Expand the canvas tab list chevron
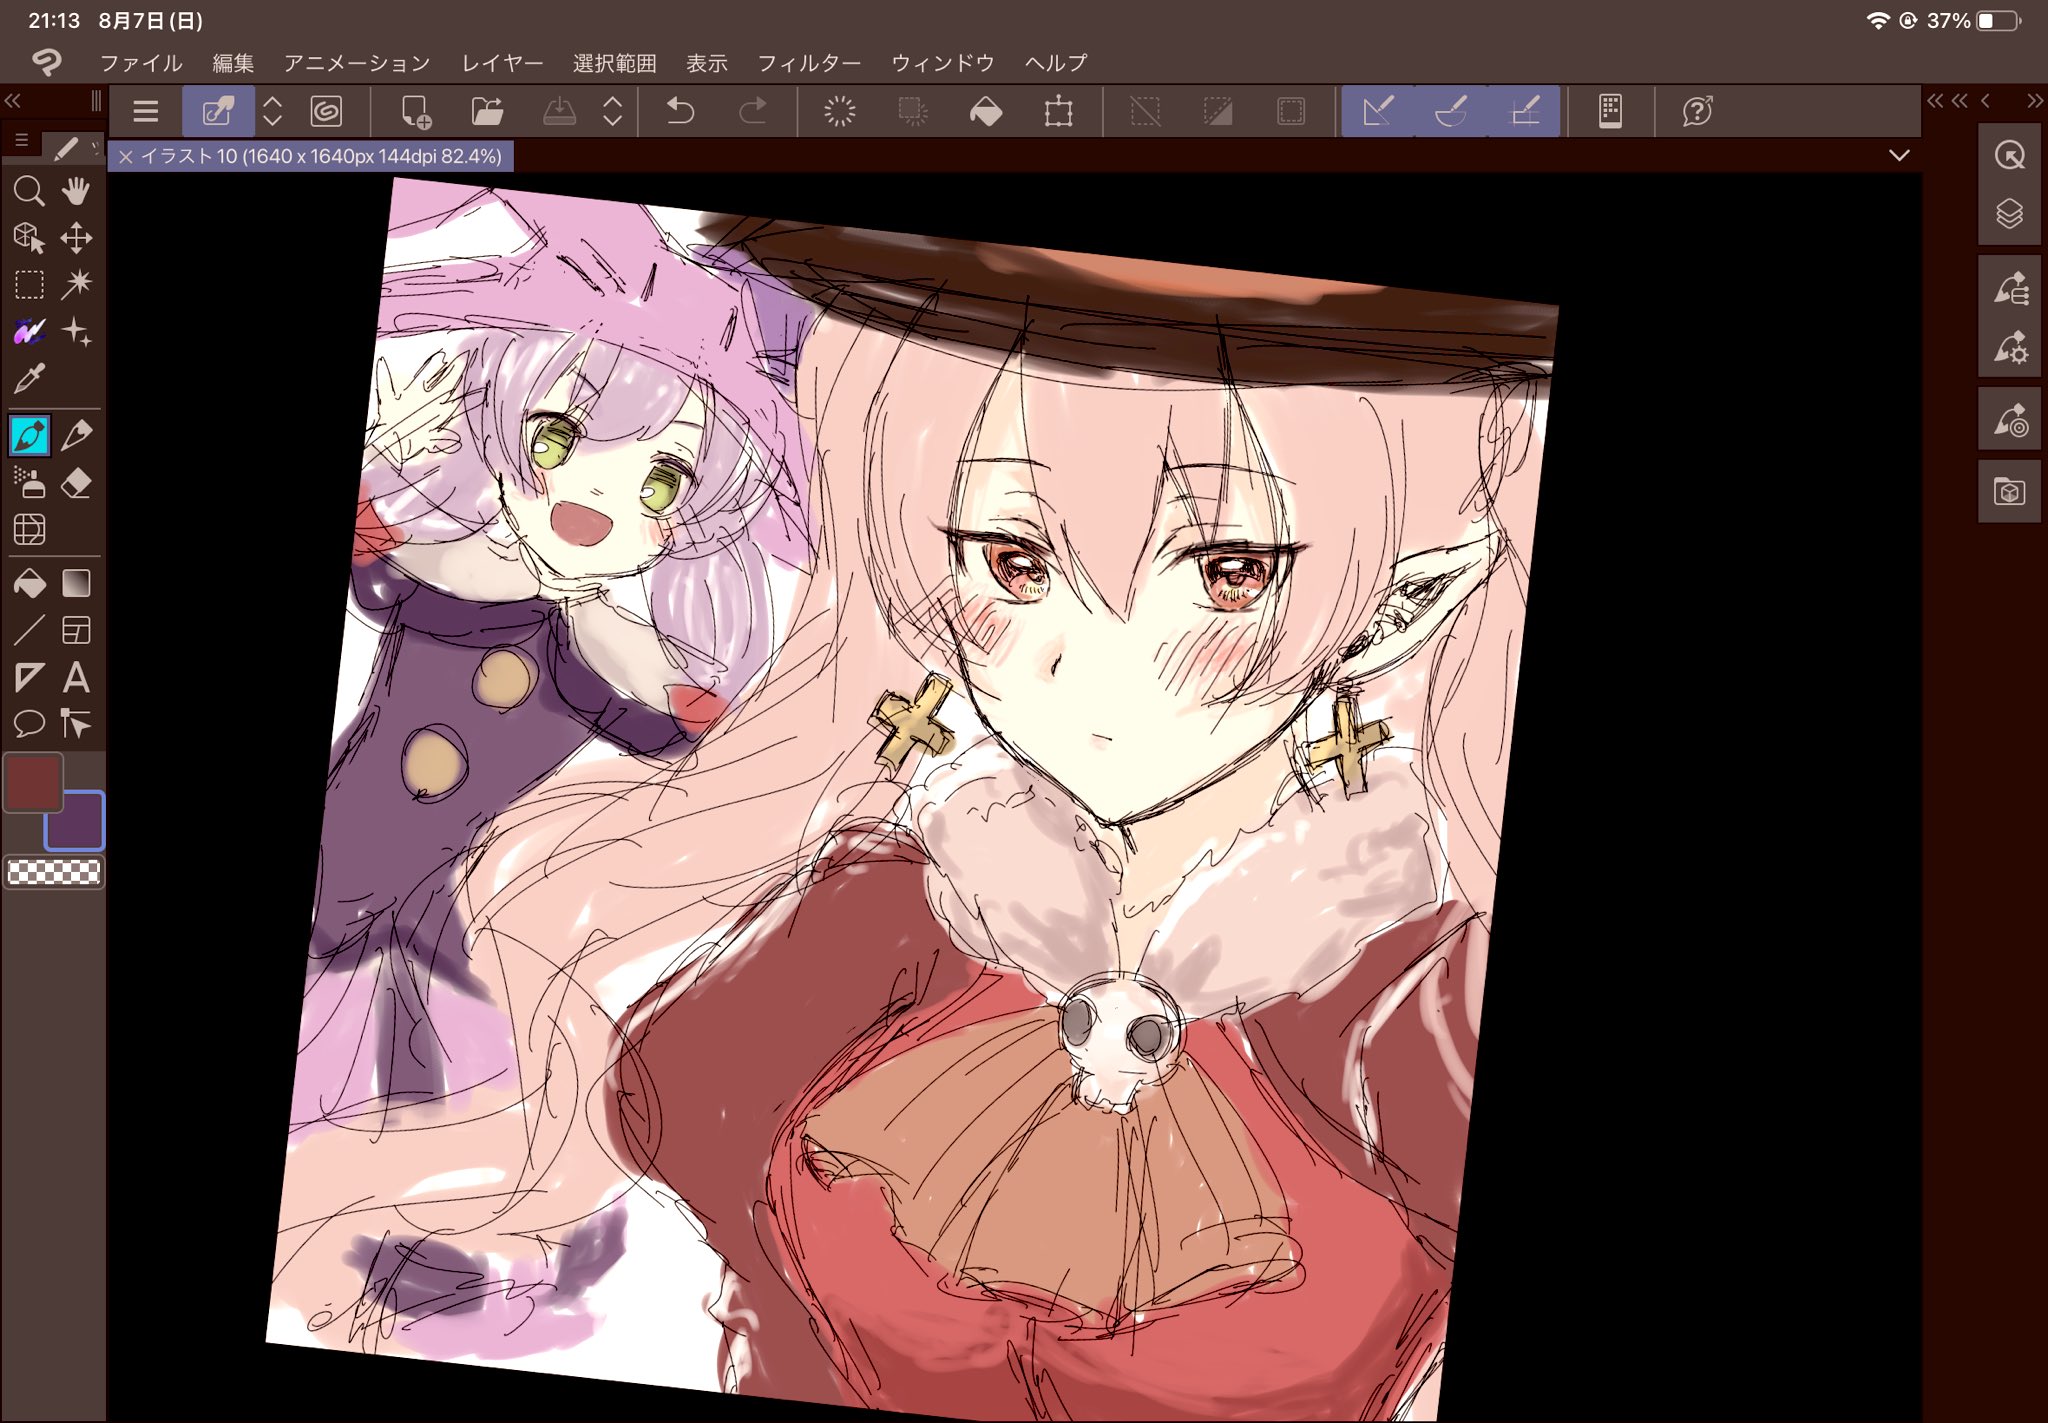The width and height of the screenshot is (2048, 1423). pyautogui.click(x=1899, y=155)
